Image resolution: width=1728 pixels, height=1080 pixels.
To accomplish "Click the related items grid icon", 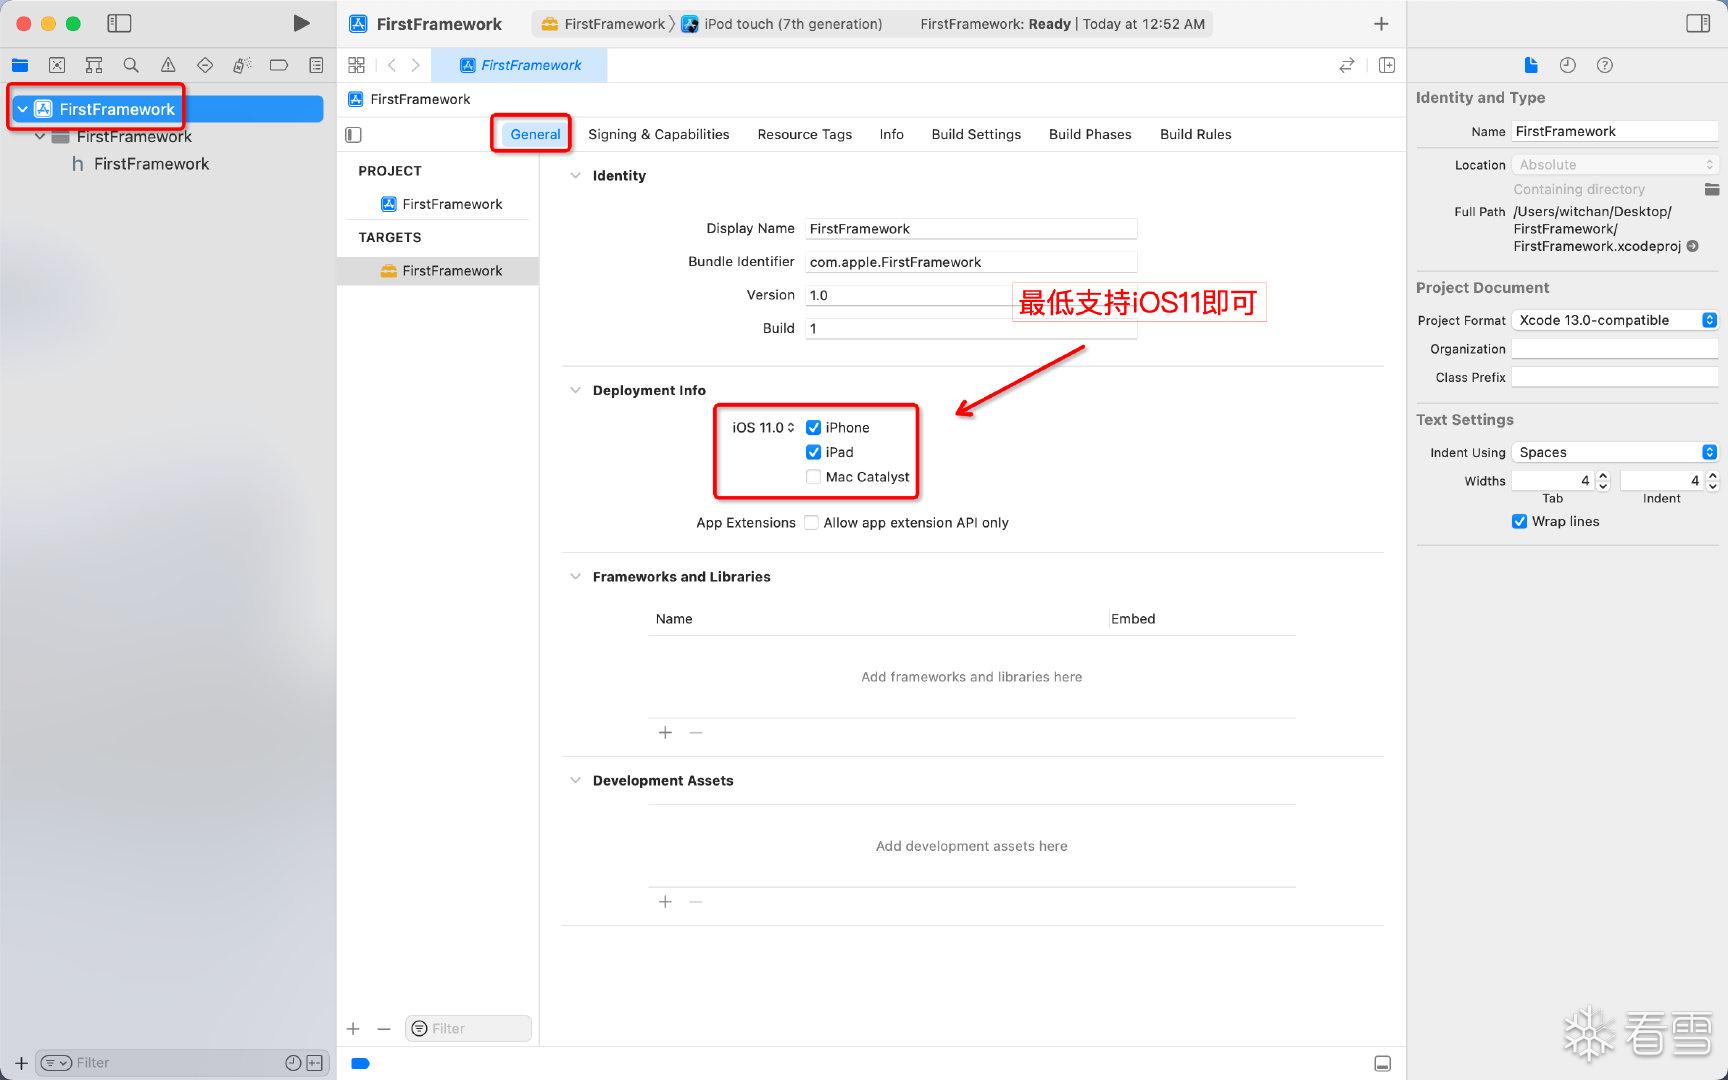I will click(357, 65).
